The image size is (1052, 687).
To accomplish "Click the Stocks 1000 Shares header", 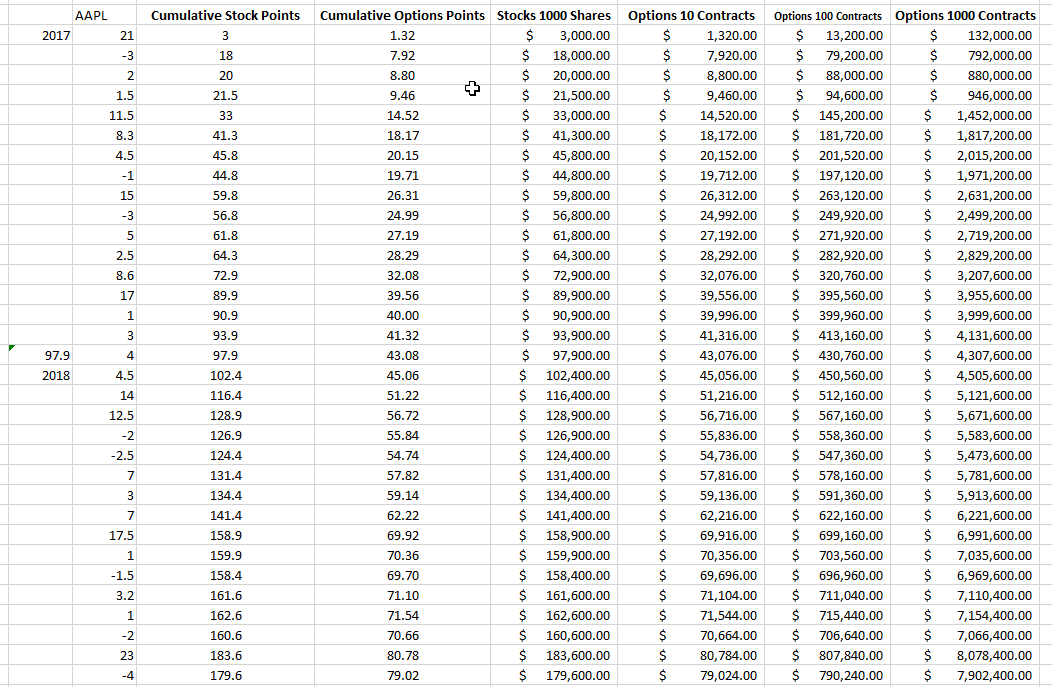I will 556,16.
